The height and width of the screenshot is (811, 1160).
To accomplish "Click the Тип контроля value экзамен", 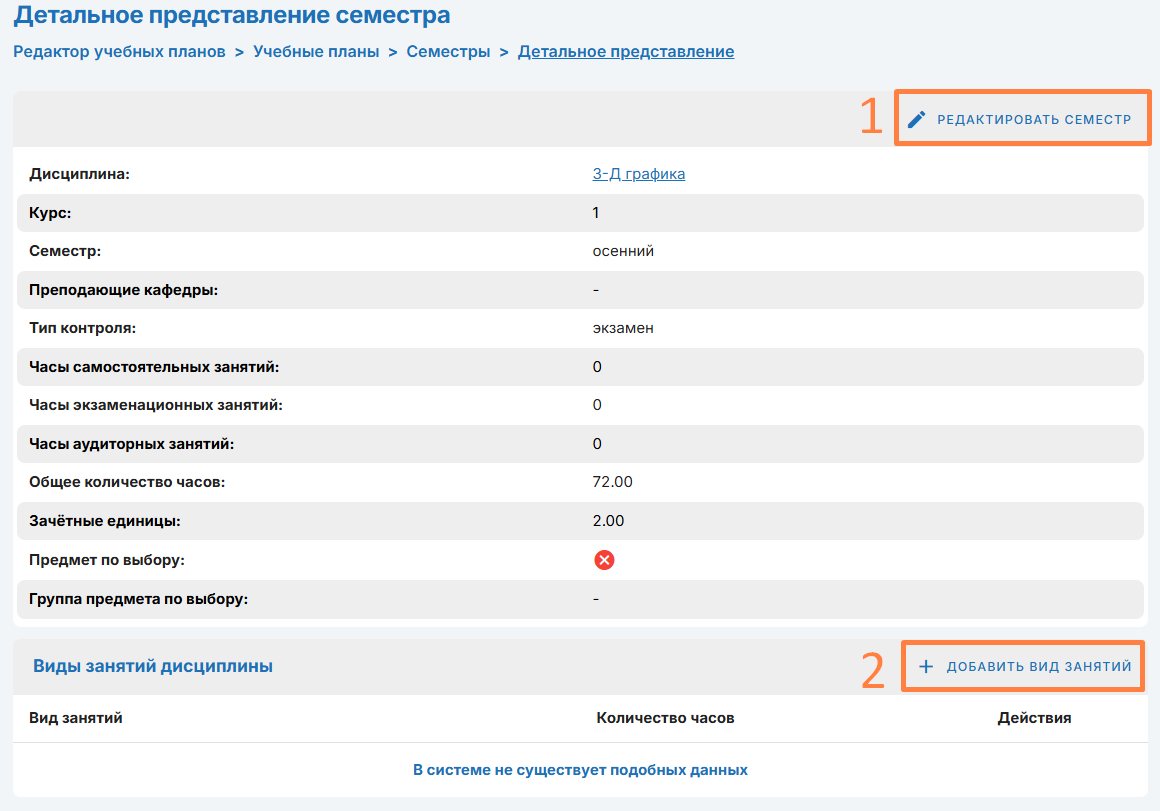I will point(623,328).
